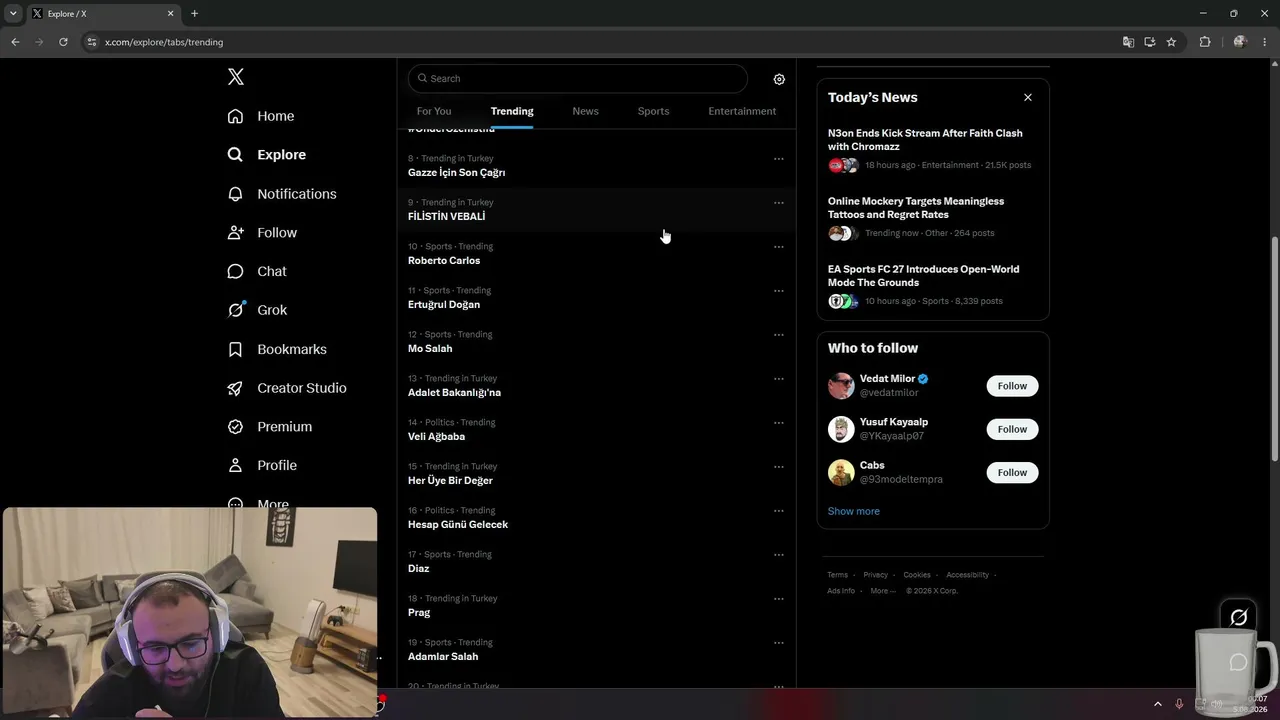The image size is (1280, 720).
Task: View site information icon beside the URL
Action: click(x=92, y=42)
